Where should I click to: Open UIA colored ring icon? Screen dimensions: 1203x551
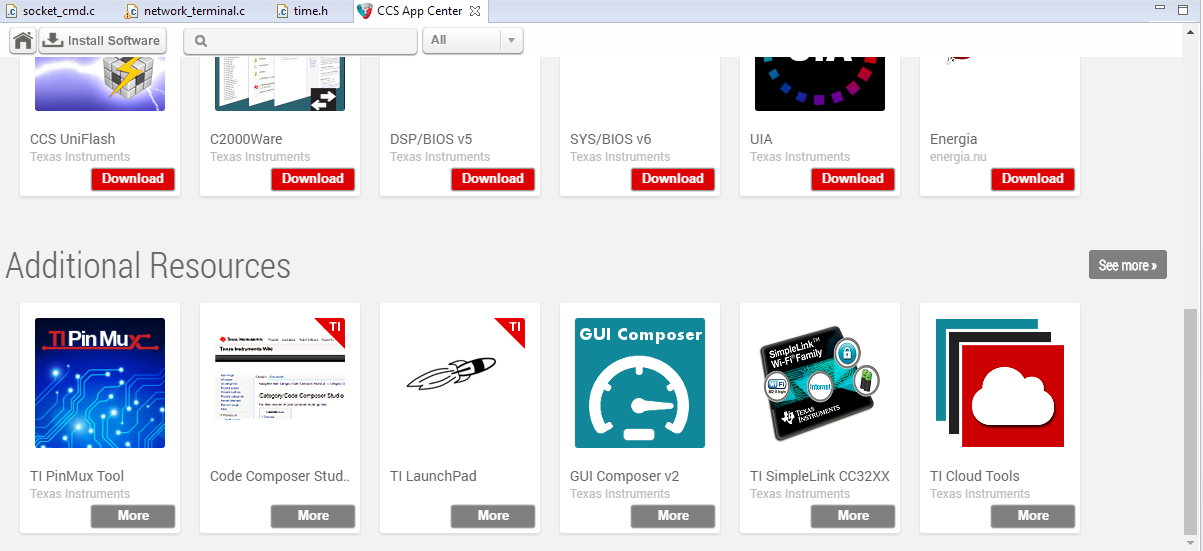(820, 85)
